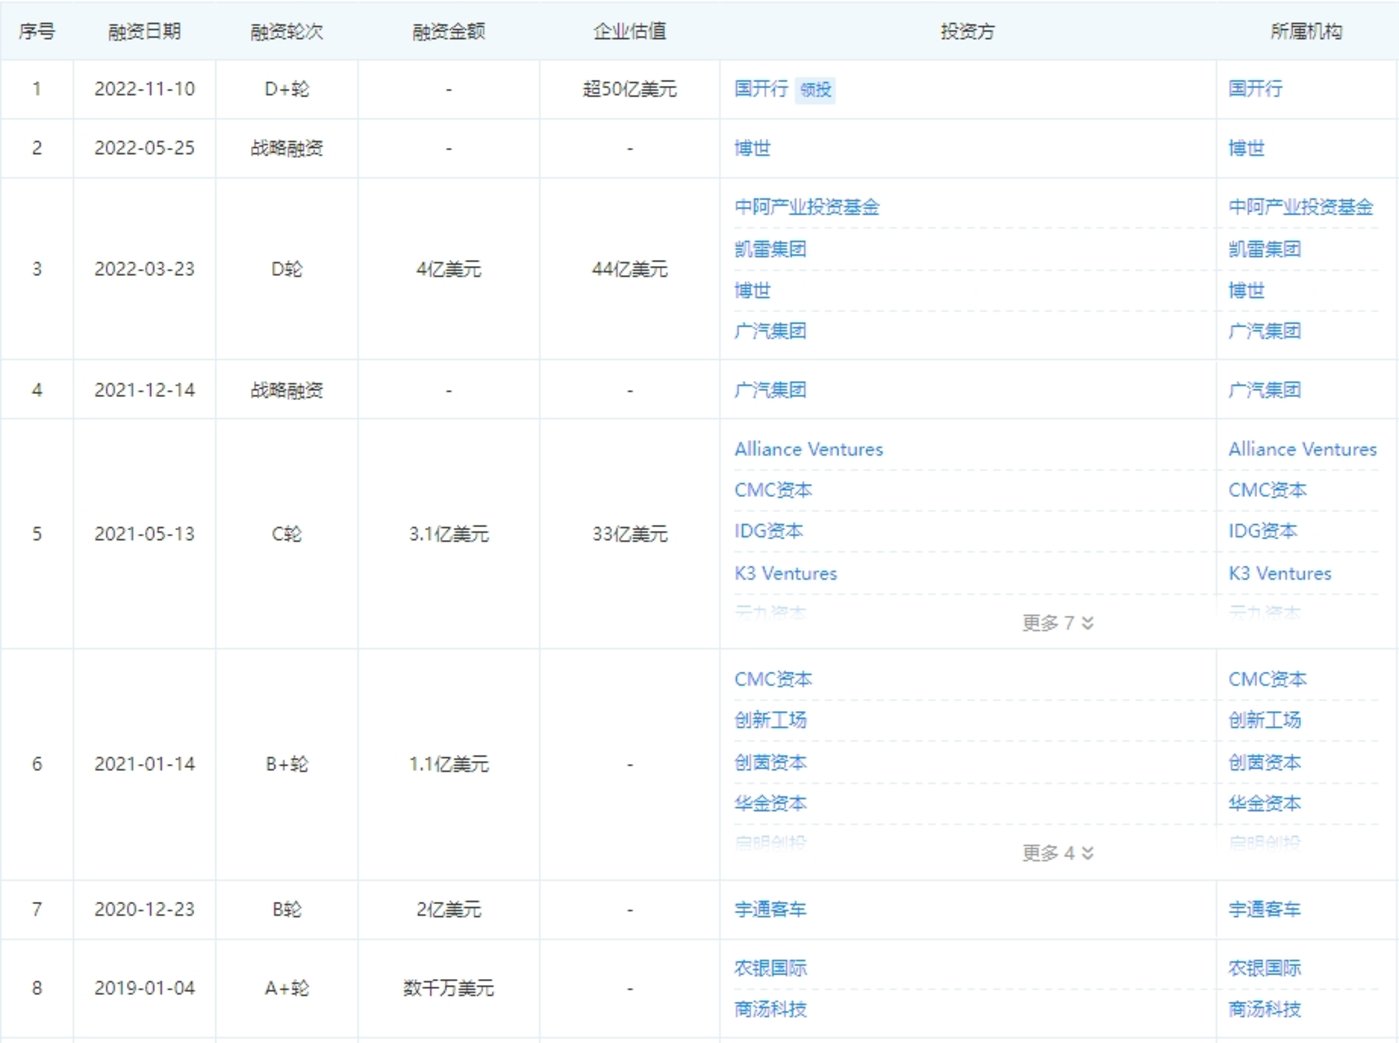
Task: Click 农银国际 in the A+轮 row
Action: click(x=771, y=967)
